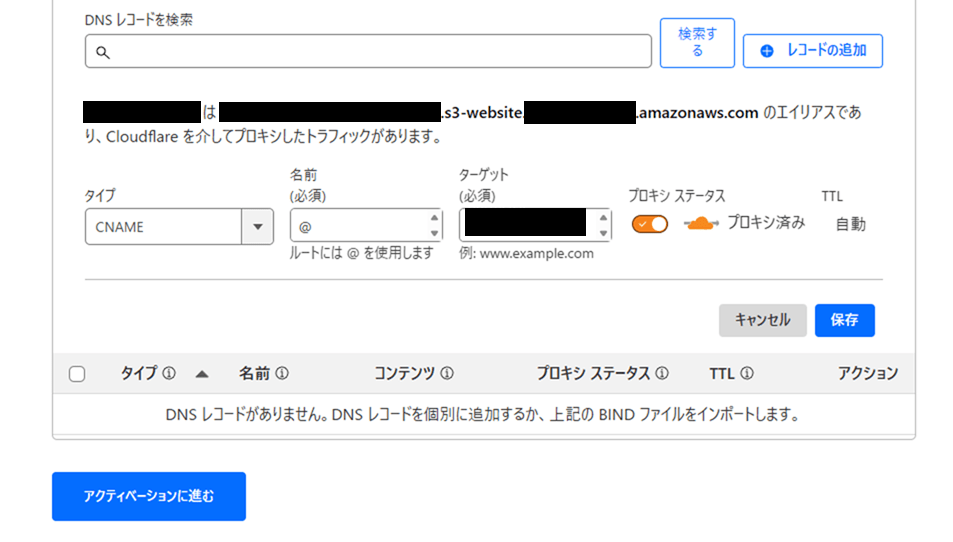
Task: Click the コンテンツ column header text
Action: pyautogui.click(x=404, y=373)
